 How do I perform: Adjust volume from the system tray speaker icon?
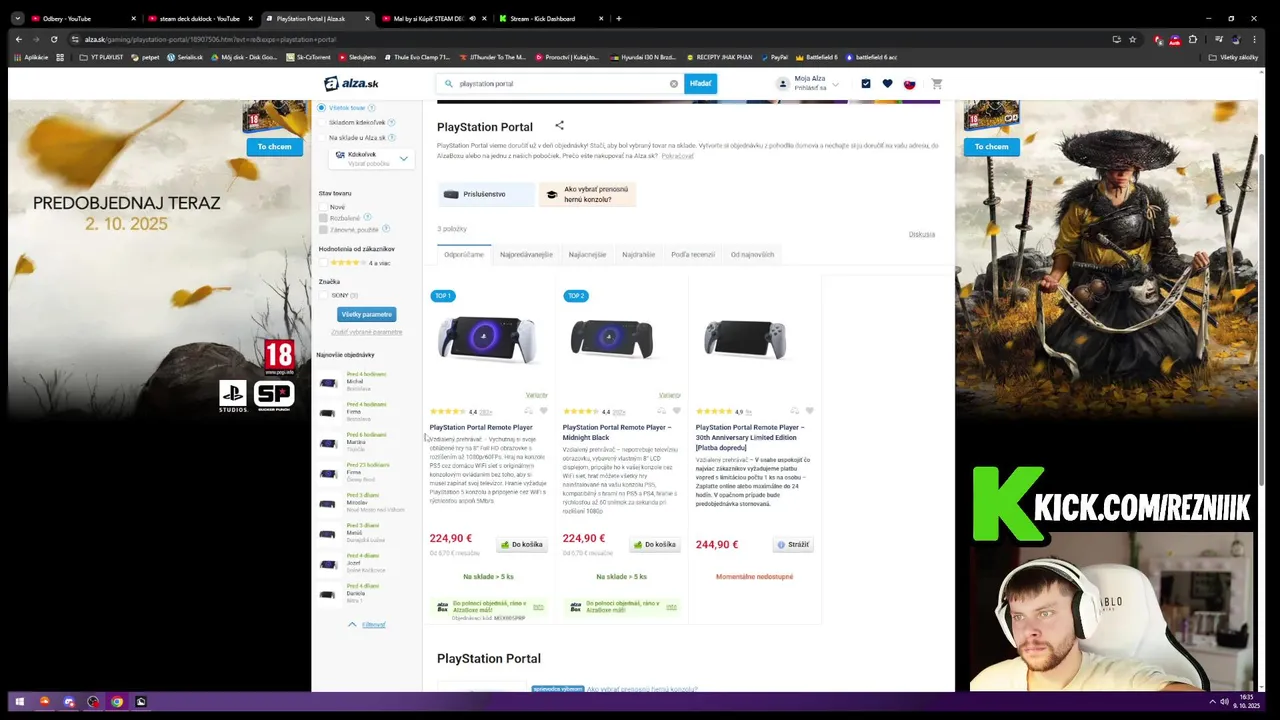pyautogui.click(x=1224, y=702)
